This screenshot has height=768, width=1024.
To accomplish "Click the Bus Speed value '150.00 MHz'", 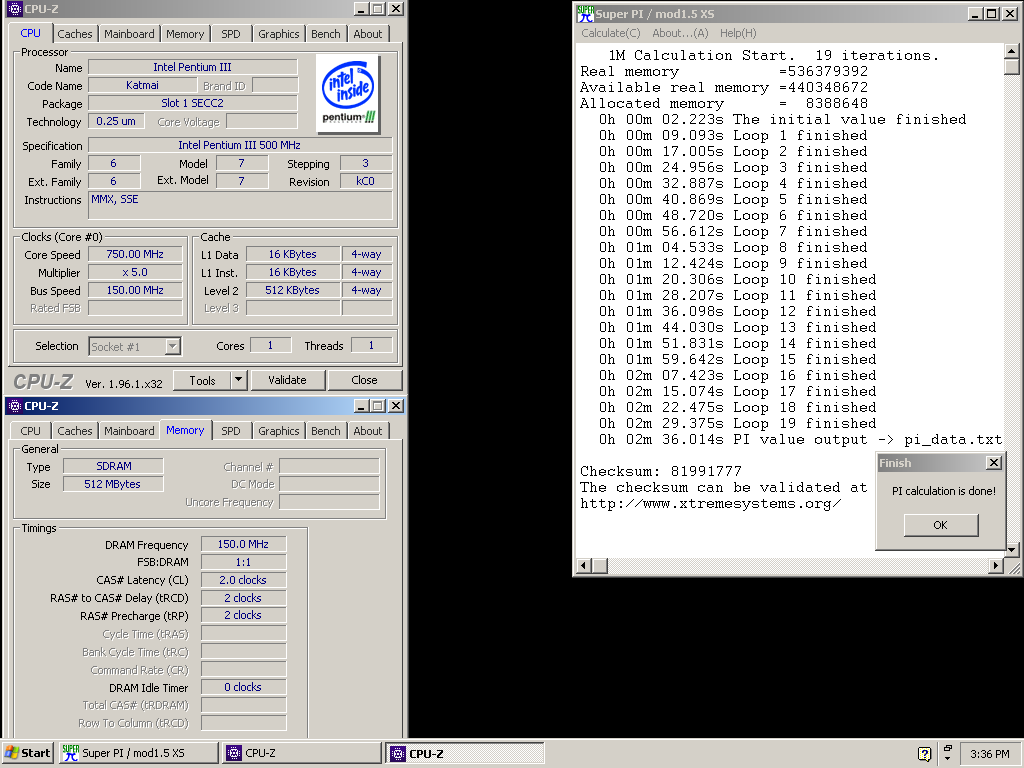I will click(135, 290).
